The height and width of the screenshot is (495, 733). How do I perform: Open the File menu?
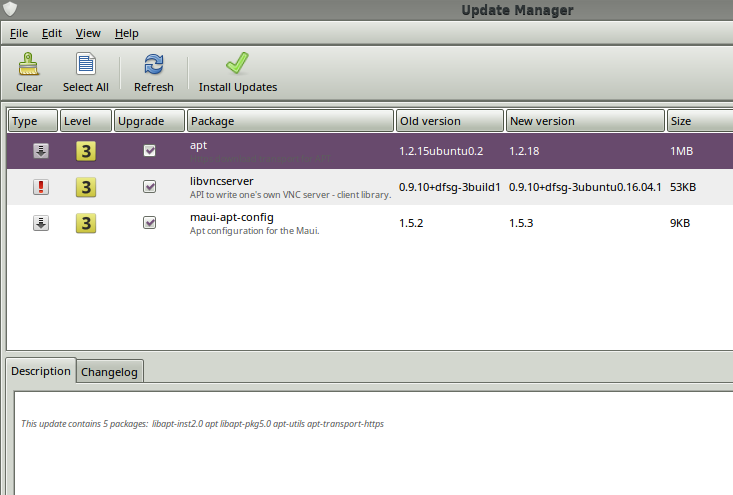point(19,33)
